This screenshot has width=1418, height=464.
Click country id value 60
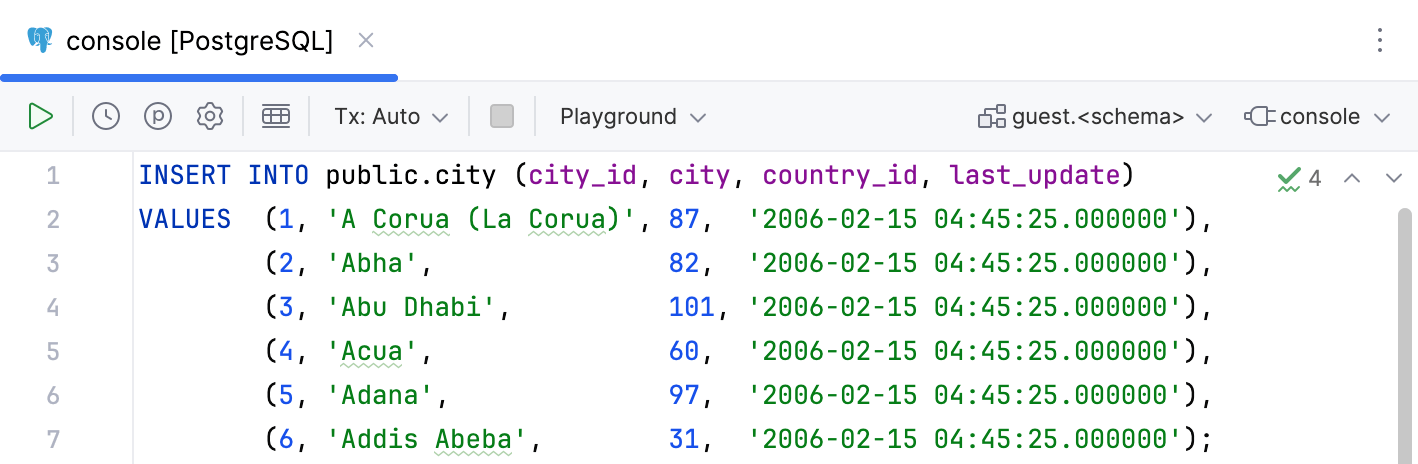685,351
